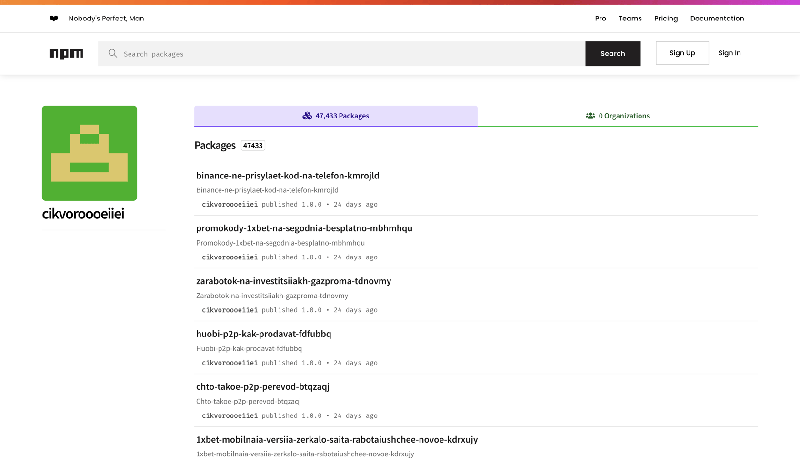Click publisher name under zarabotok package
The height and width of the screenshot is (464, 800).
[x=230, y=310]
